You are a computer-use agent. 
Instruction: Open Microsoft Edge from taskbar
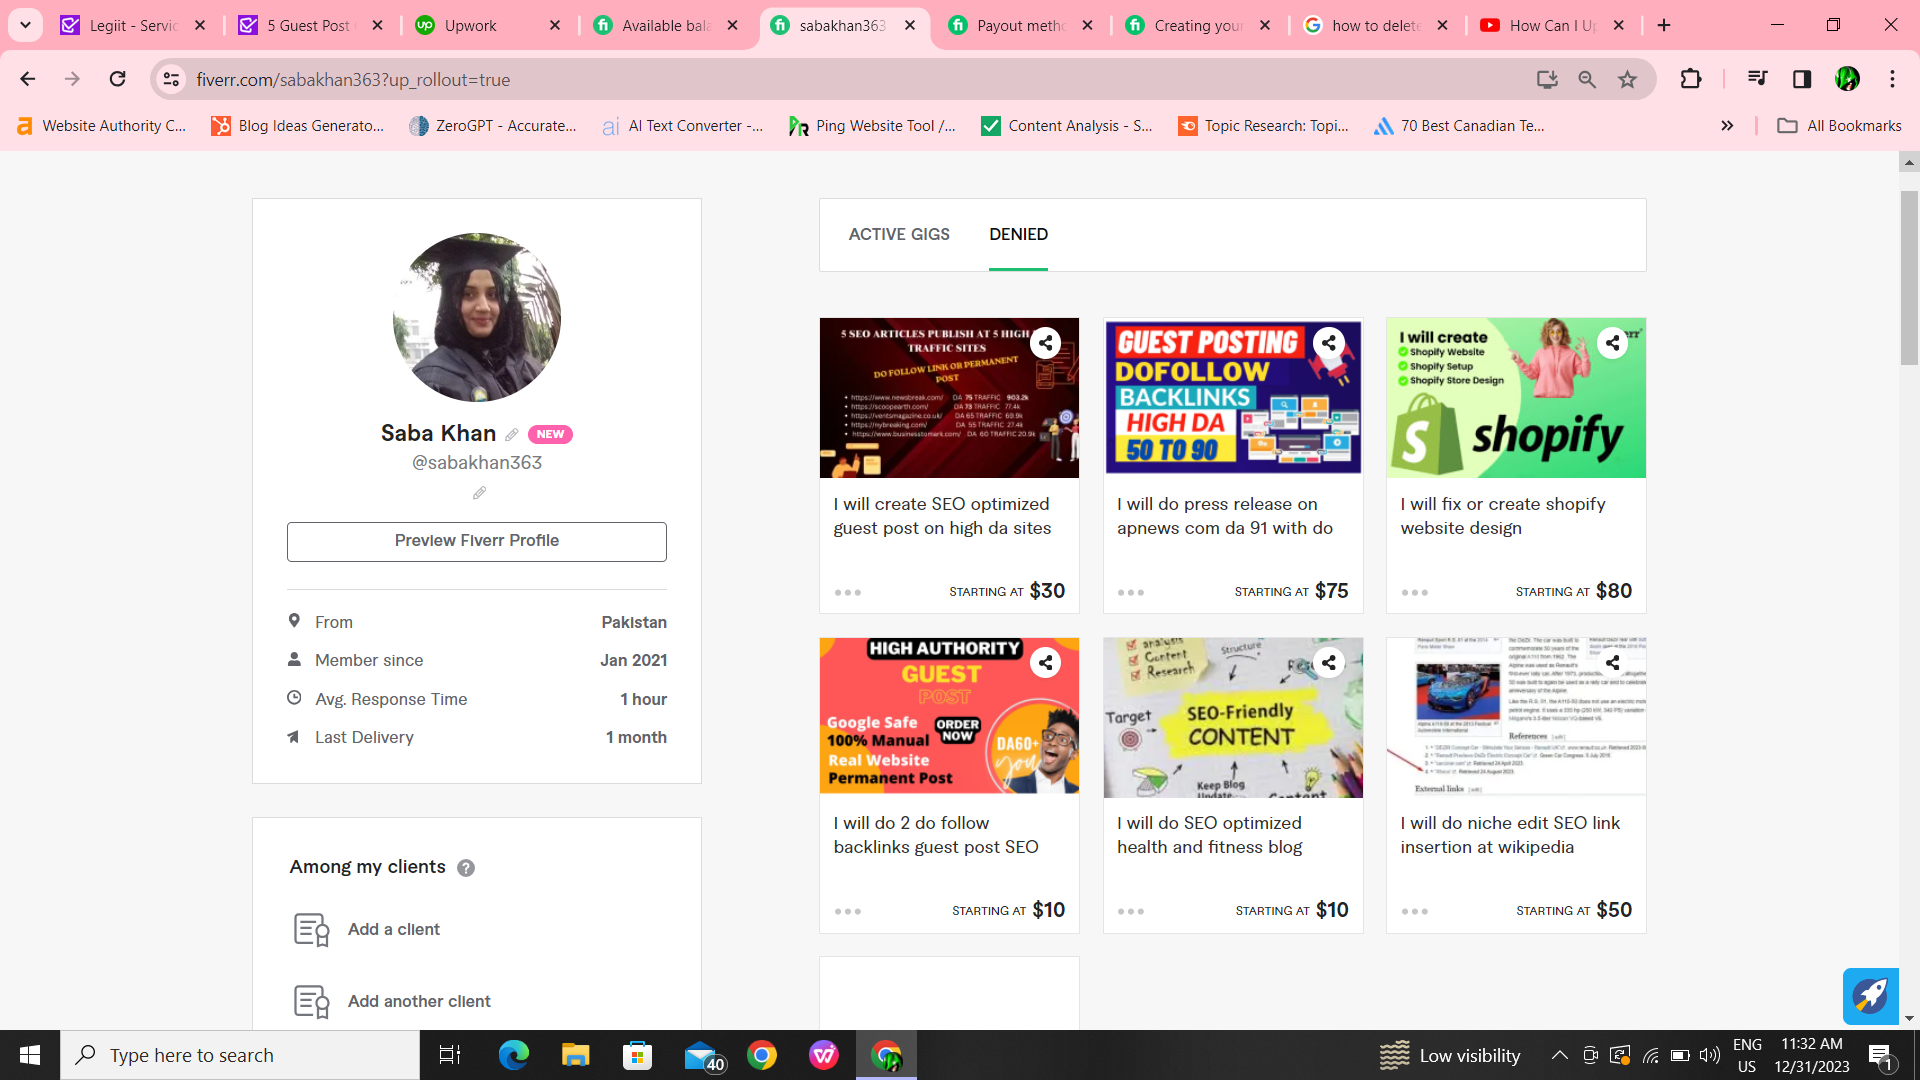pos(513,1055)
